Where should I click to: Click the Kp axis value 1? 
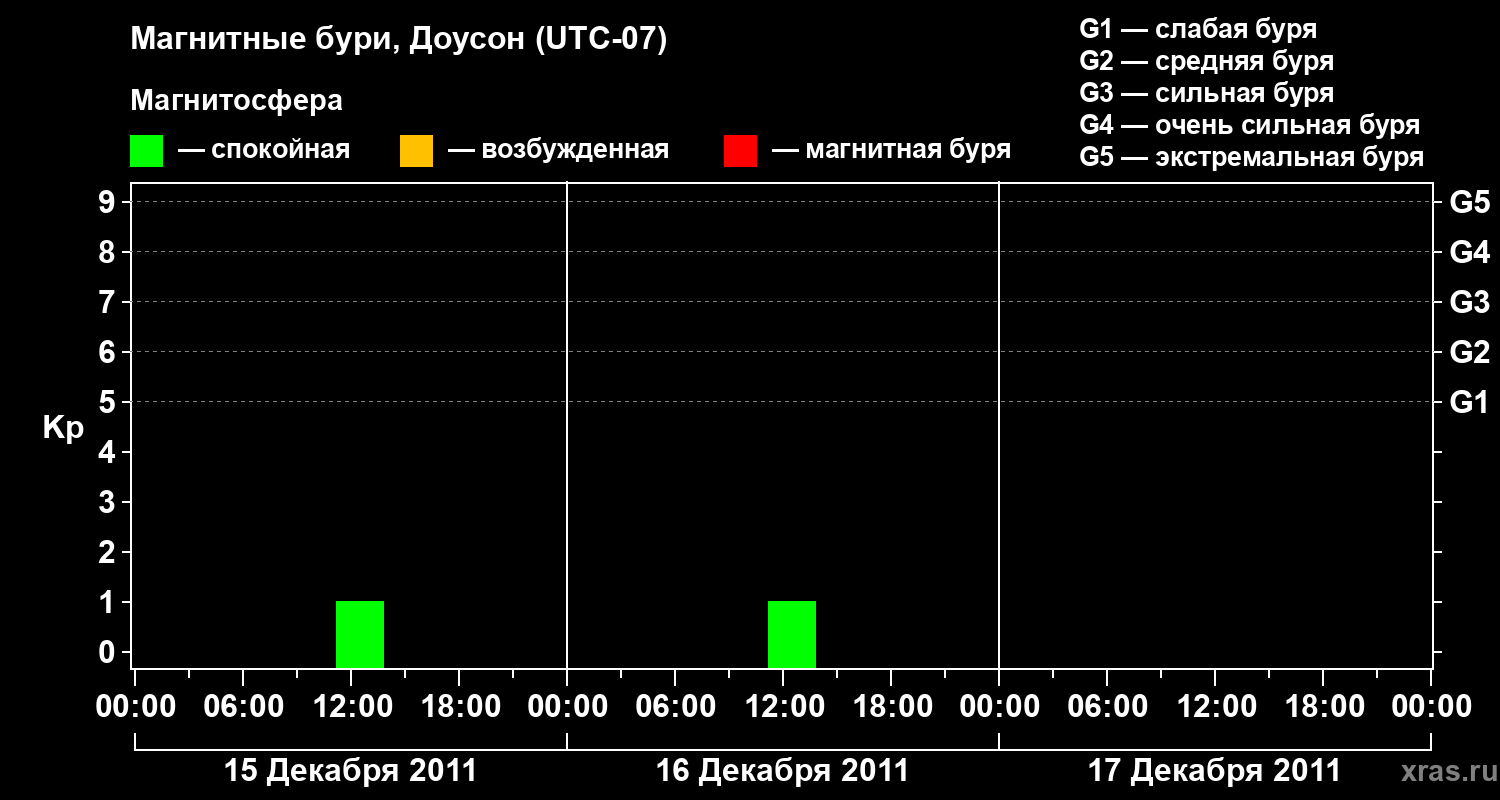point(109,602)
